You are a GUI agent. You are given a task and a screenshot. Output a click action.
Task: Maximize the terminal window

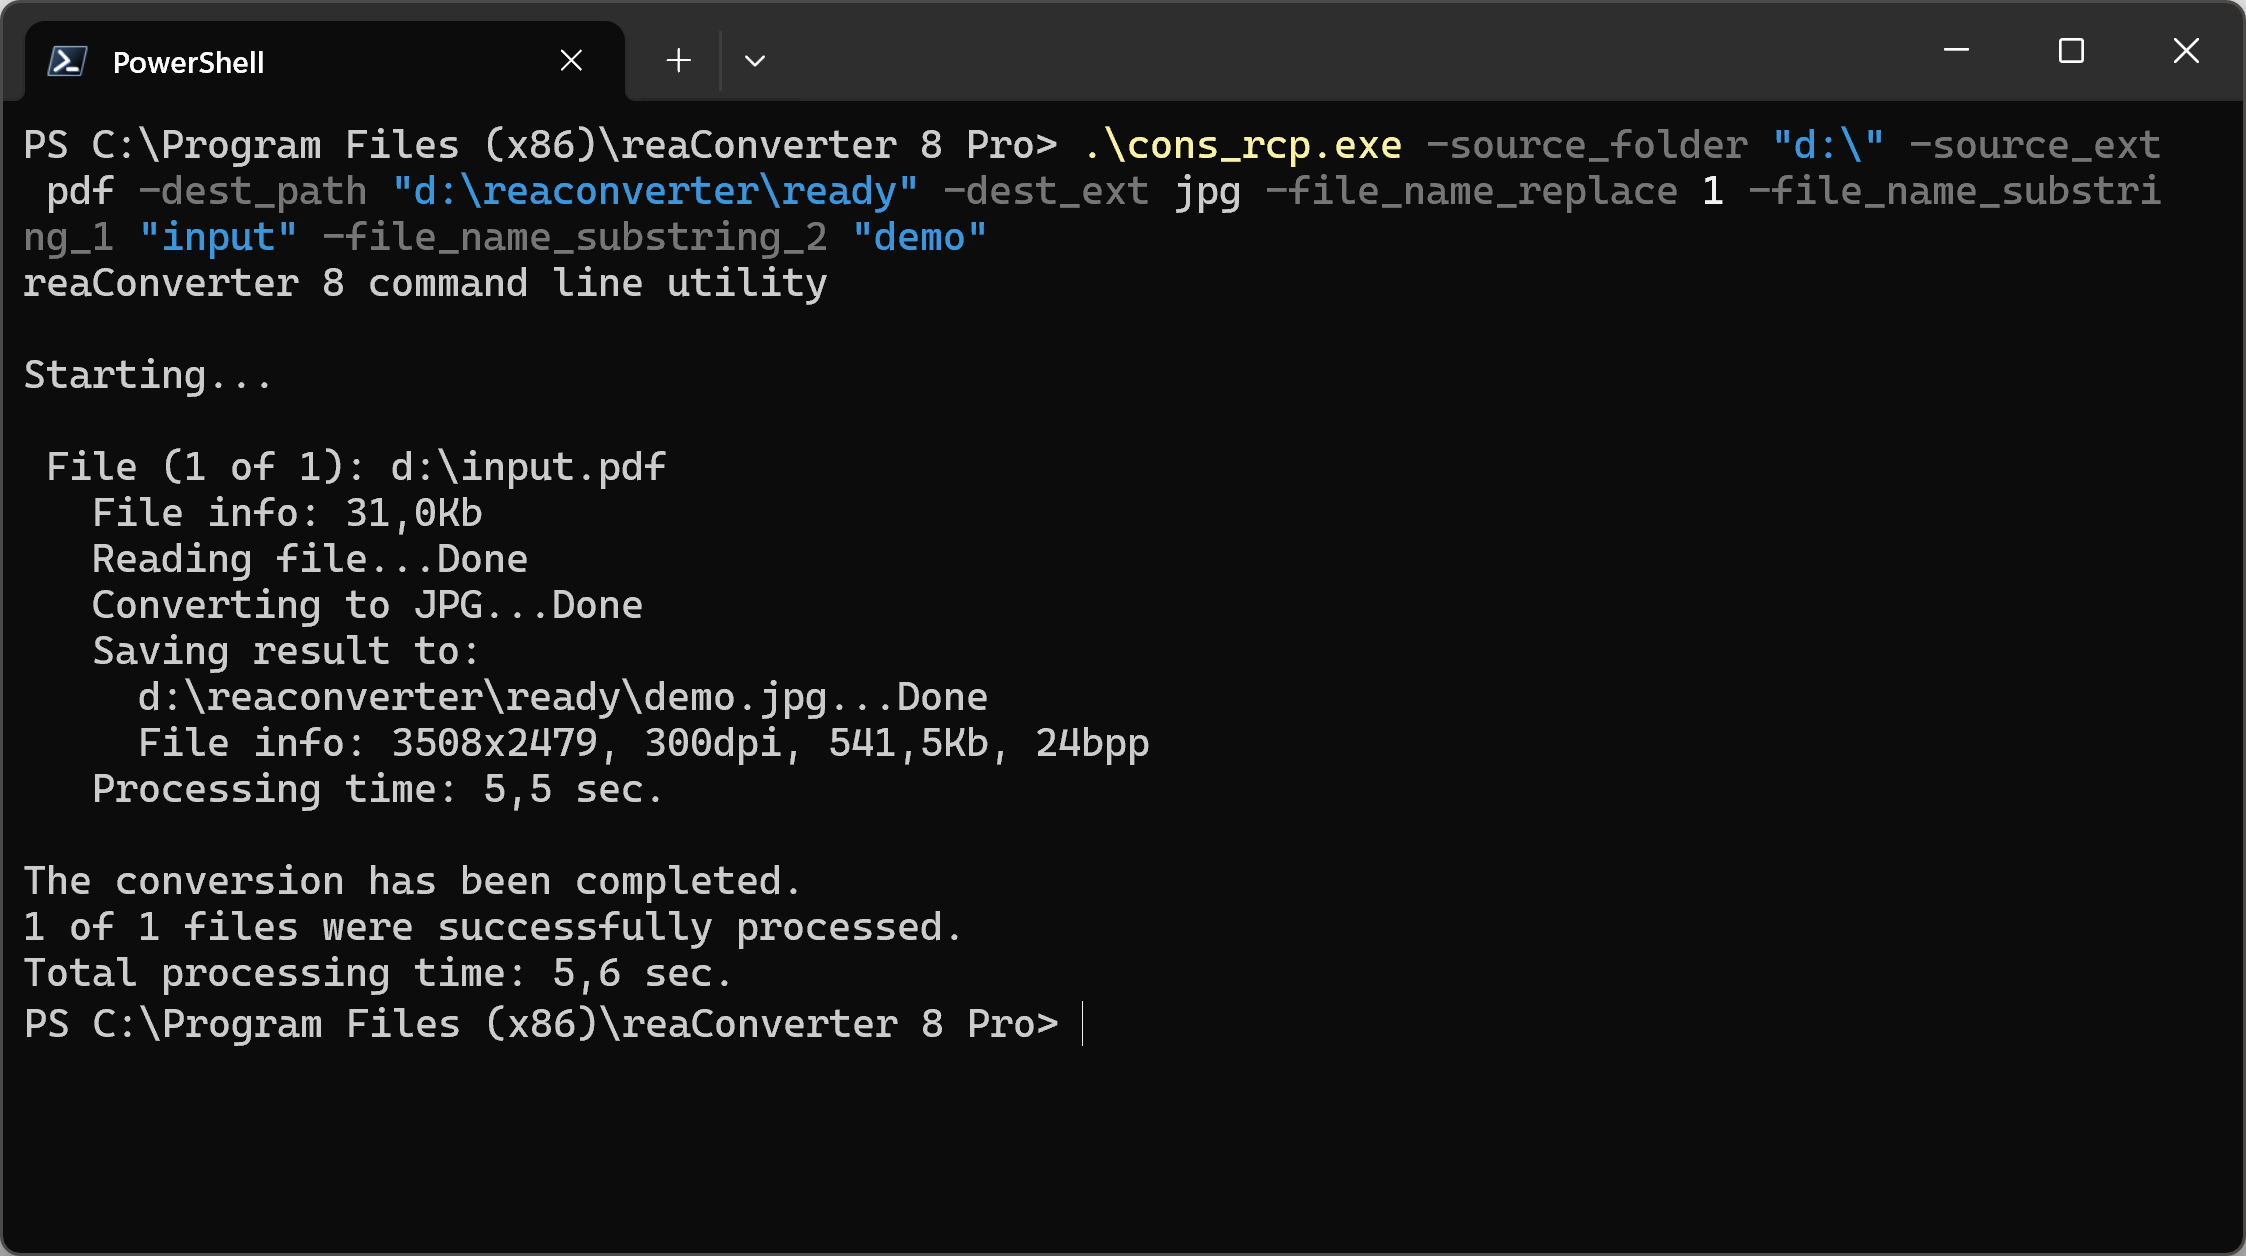(x=2071, y=50)
